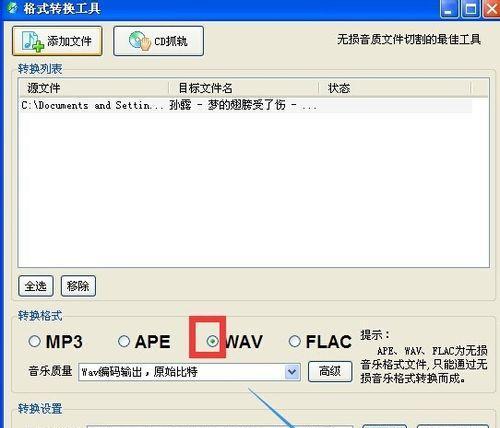This screenshot has width=500, height=428.
Task: Minimize the format converter window
Action: coord(449,9)
